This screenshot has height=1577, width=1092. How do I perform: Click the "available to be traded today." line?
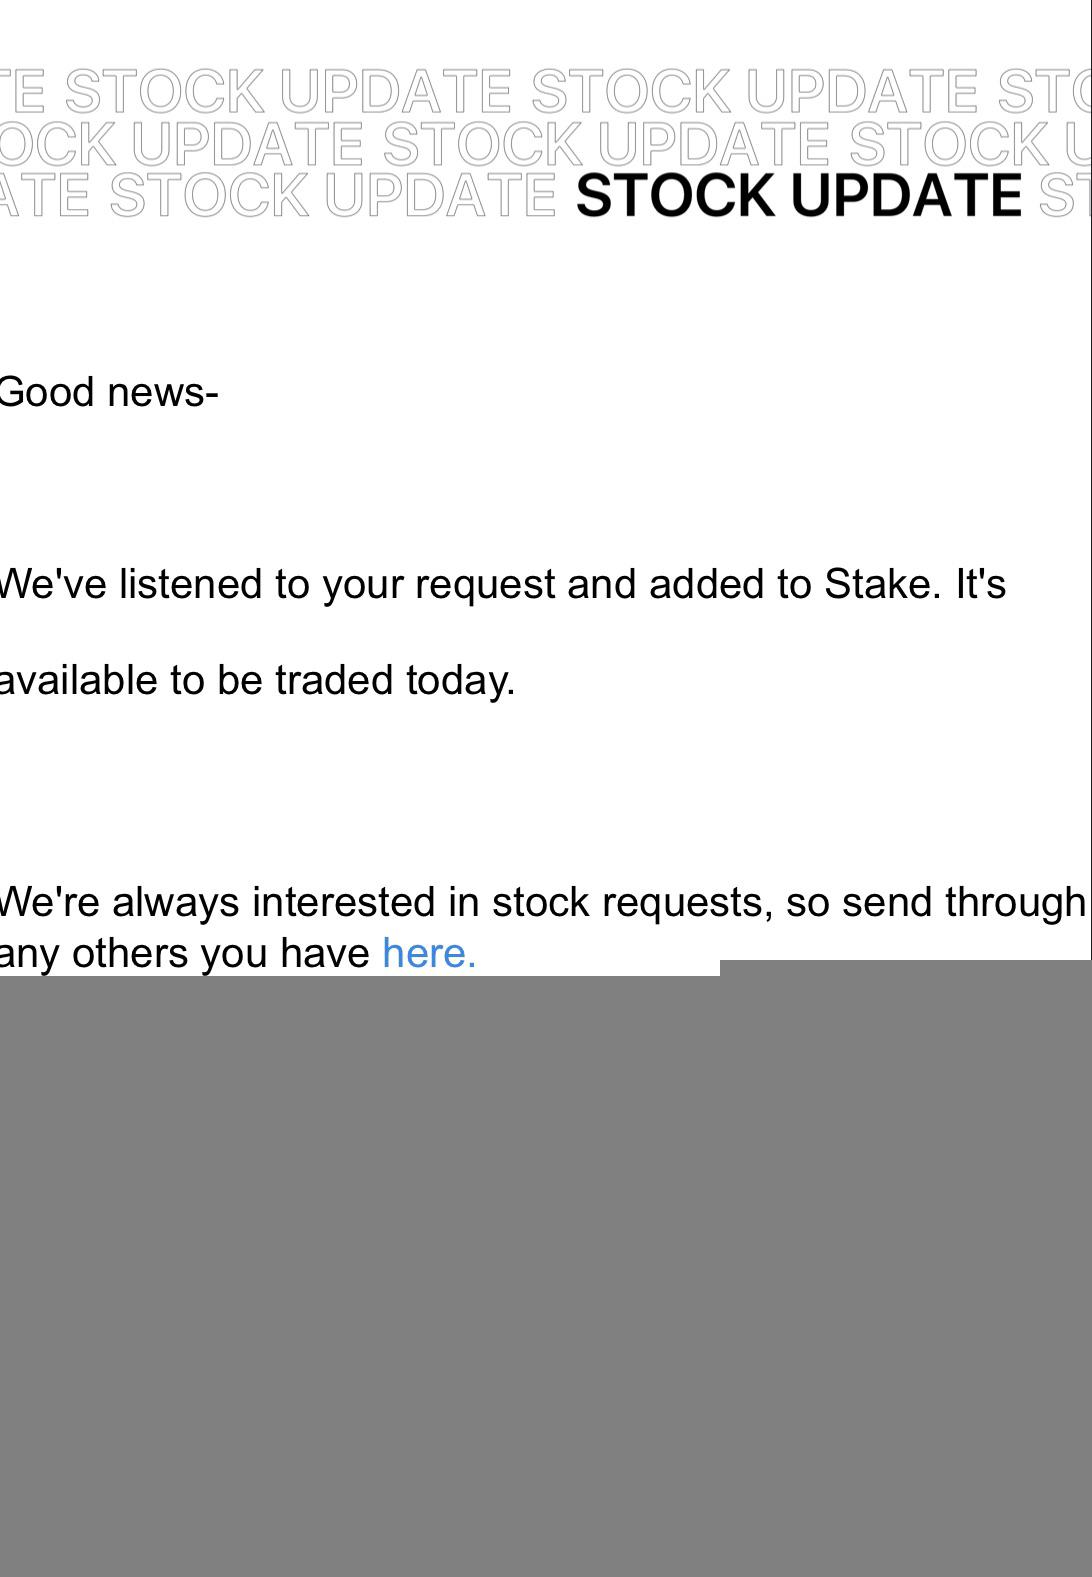tap(257, 680)
